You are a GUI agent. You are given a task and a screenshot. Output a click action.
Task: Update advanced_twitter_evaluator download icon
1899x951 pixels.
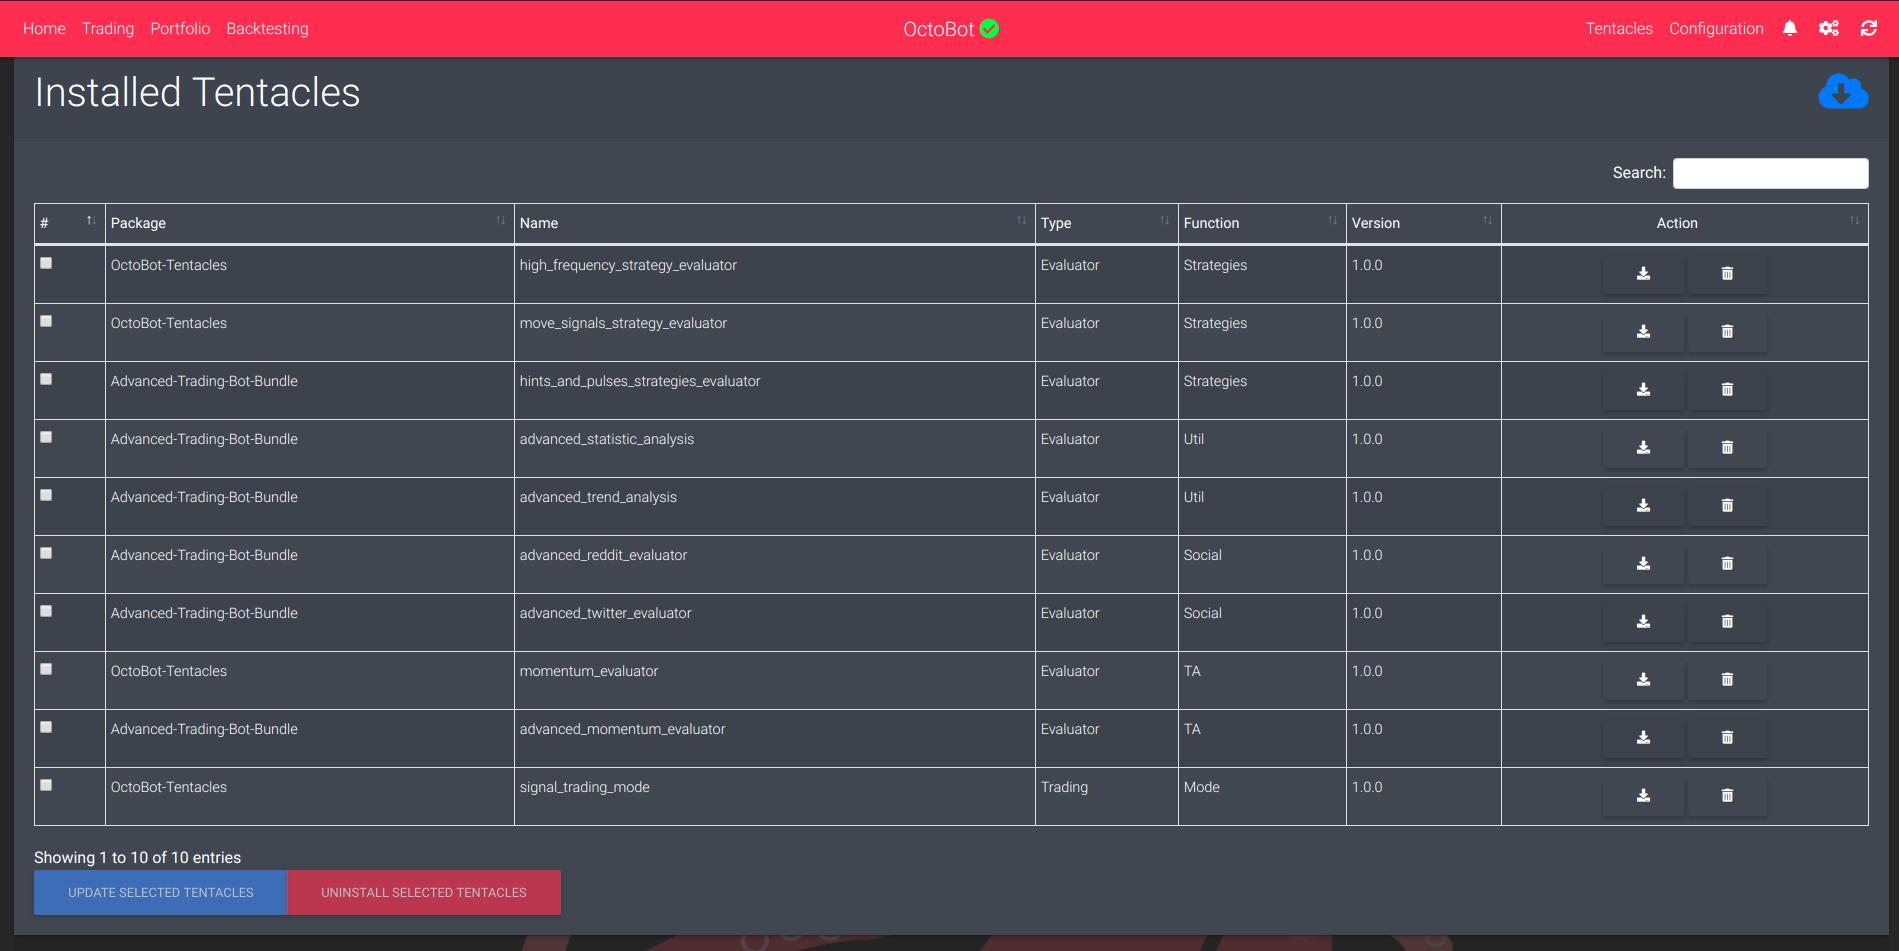[1643, 622]
